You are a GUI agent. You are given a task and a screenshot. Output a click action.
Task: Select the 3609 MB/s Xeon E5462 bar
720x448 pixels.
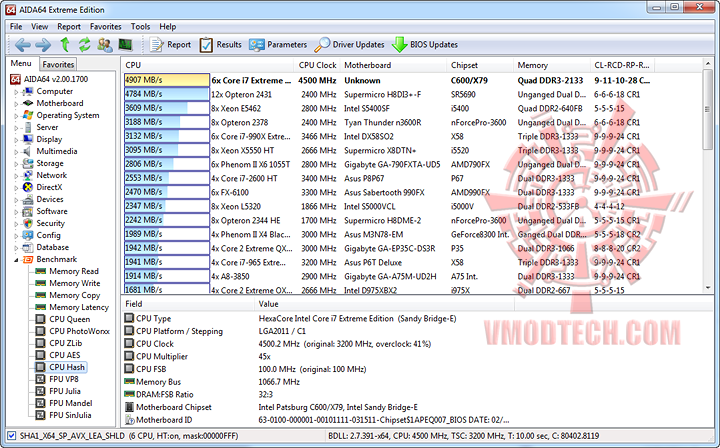tap(167, 108)
